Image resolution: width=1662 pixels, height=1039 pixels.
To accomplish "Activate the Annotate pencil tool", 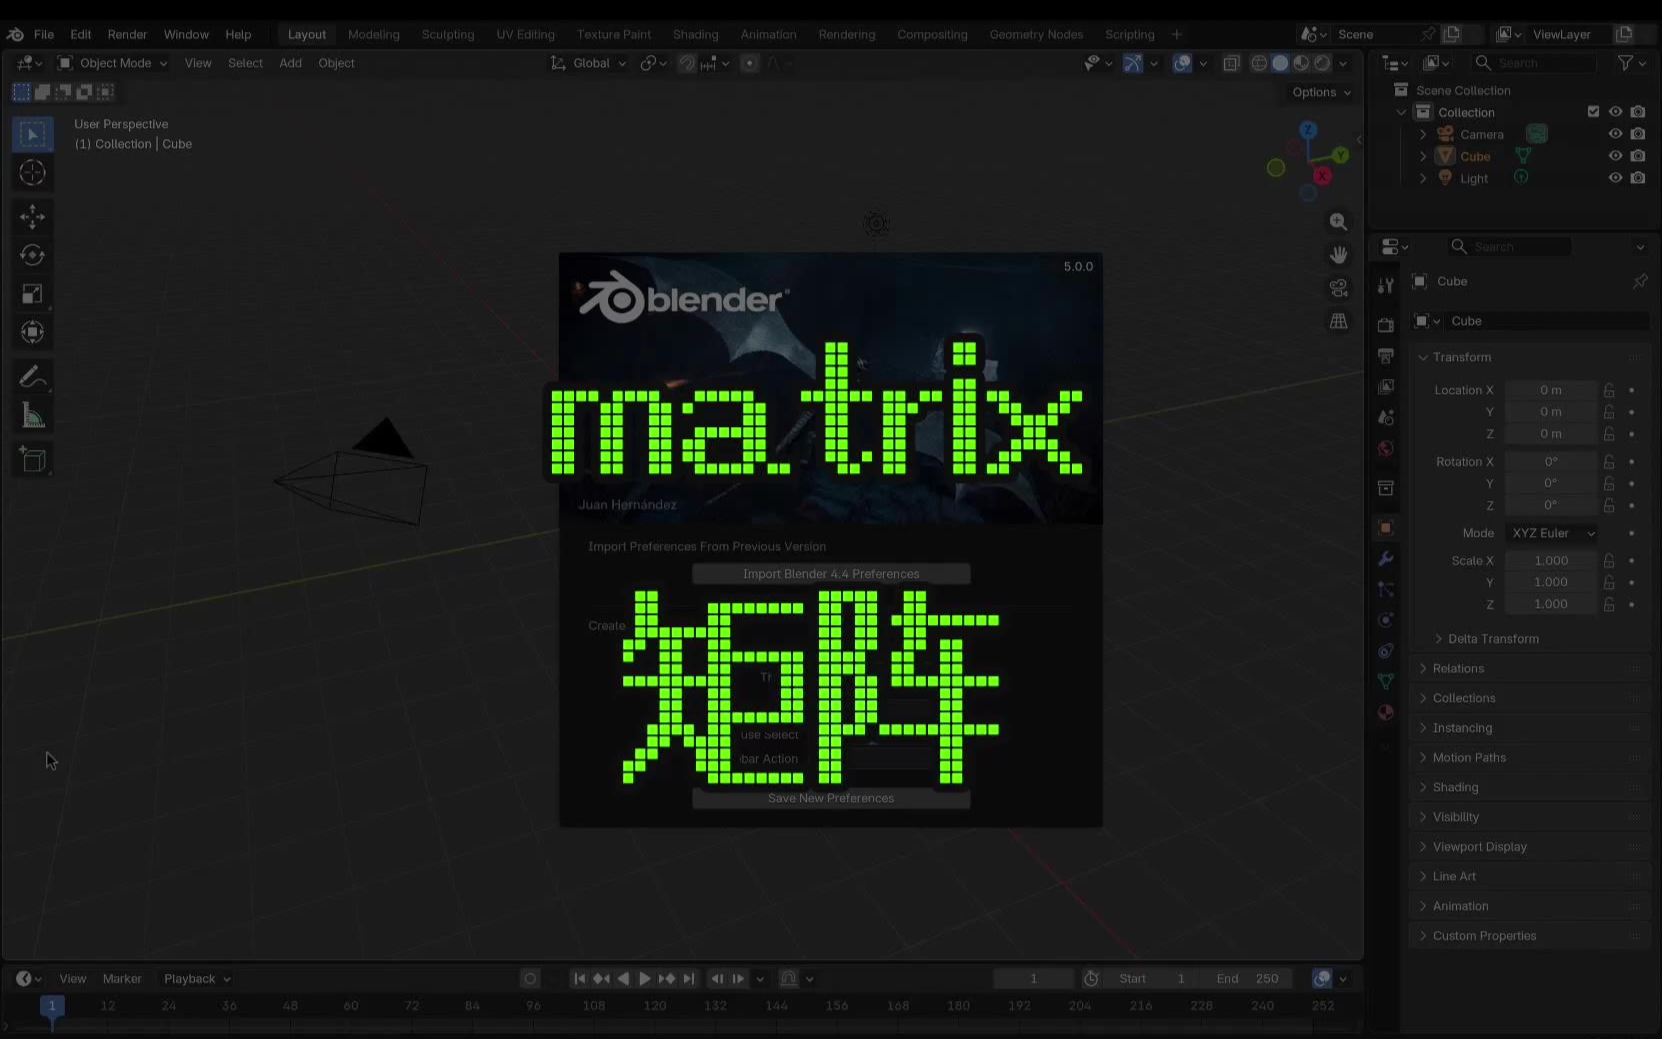I will (x=32, y=377).
